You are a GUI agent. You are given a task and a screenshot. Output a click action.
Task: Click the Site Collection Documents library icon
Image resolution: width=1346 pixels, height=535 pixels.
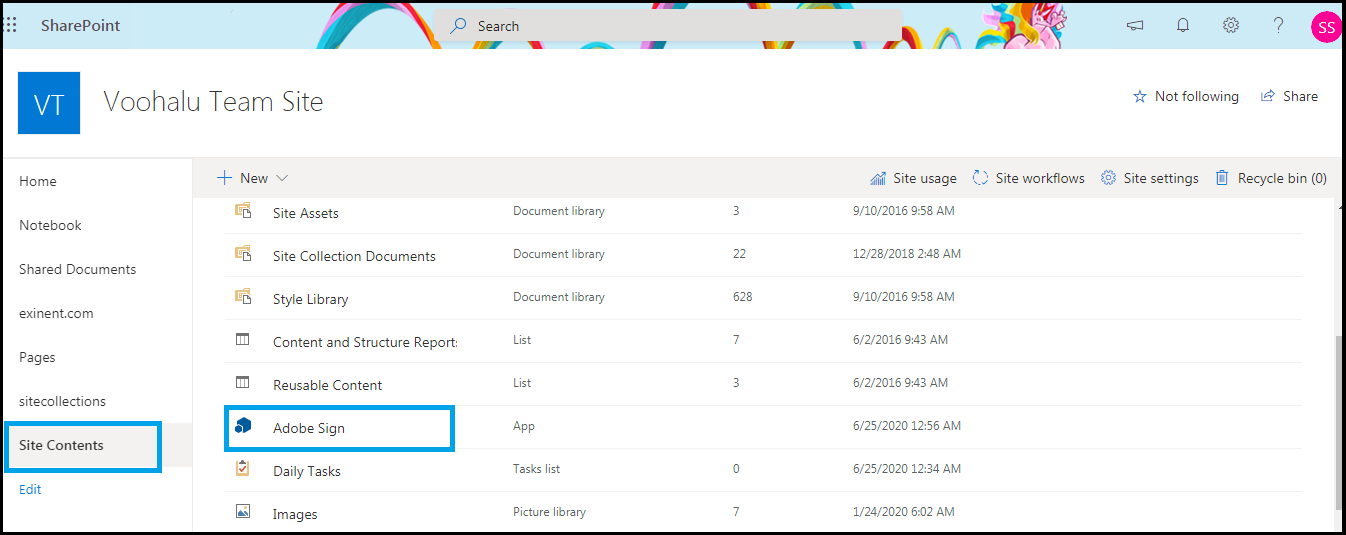[242, 254]
